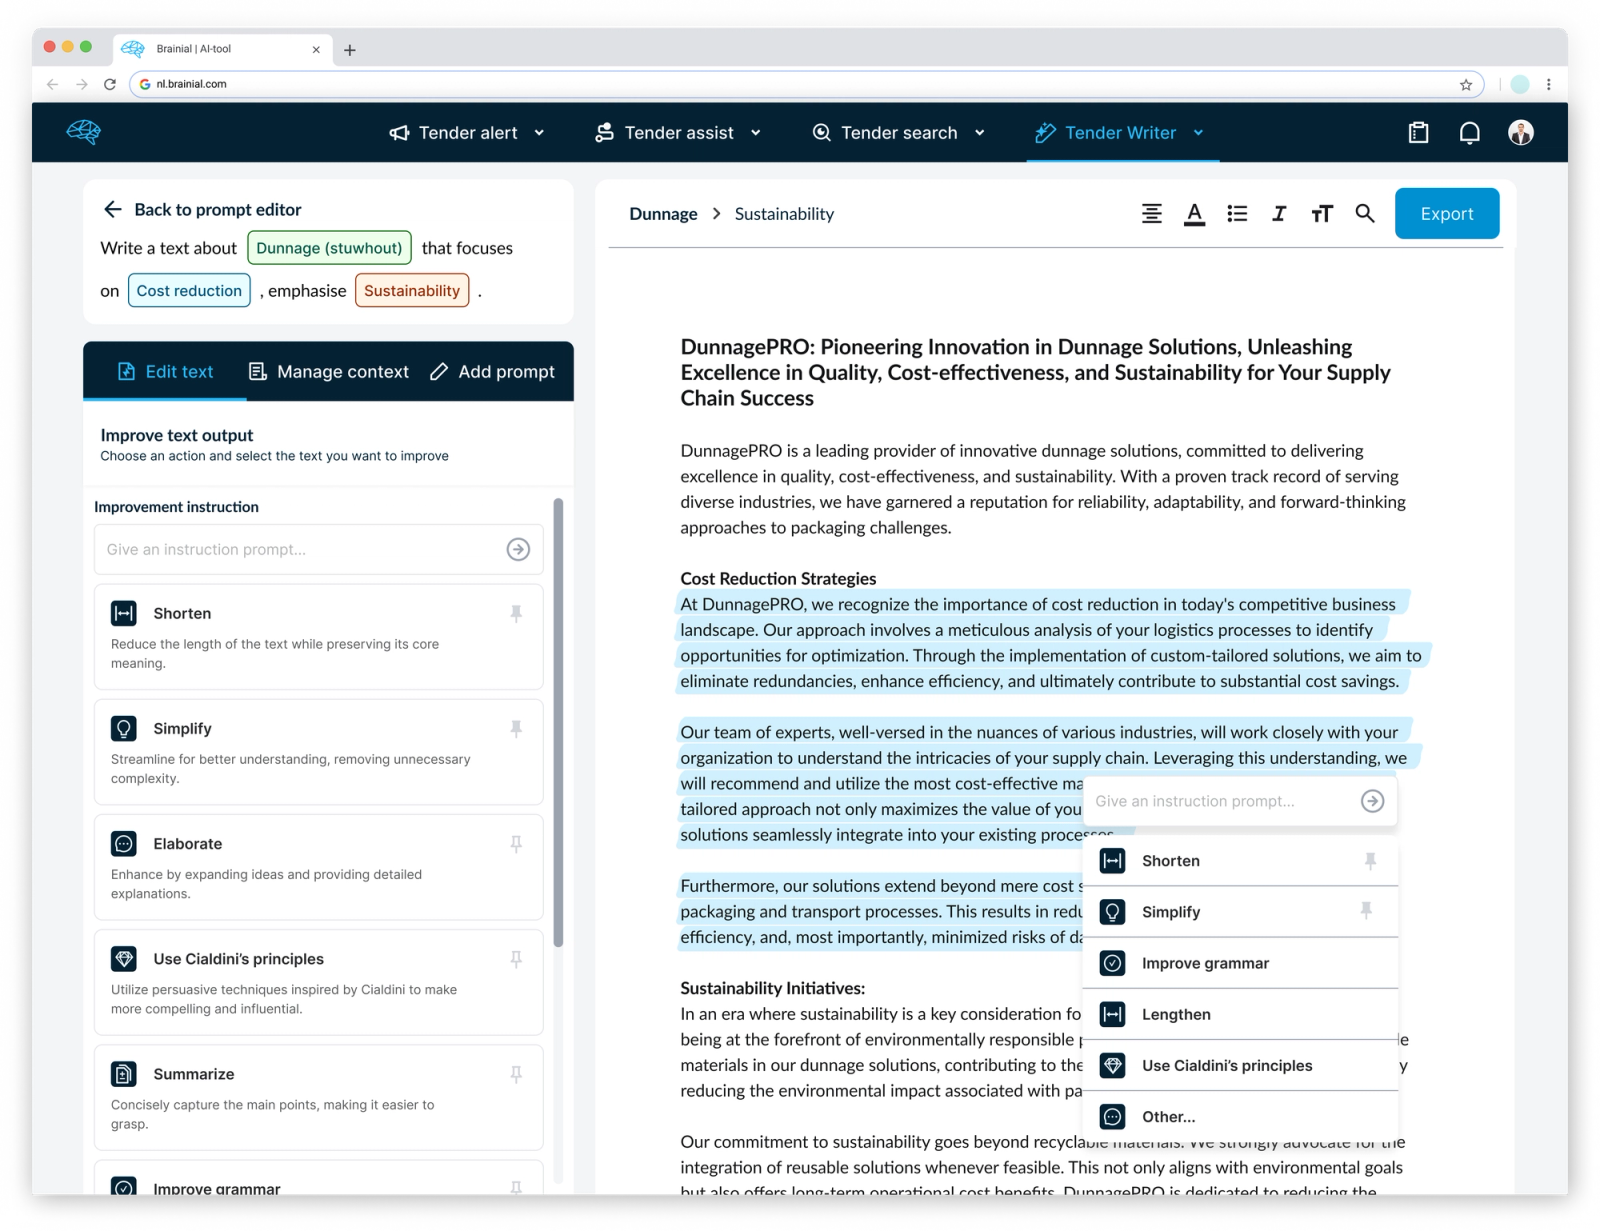Screen dimensions: 1600x1231
Task: Click Cialdini diamond icon in left panel
Action: pyautogui.click(x=124, y=958)
